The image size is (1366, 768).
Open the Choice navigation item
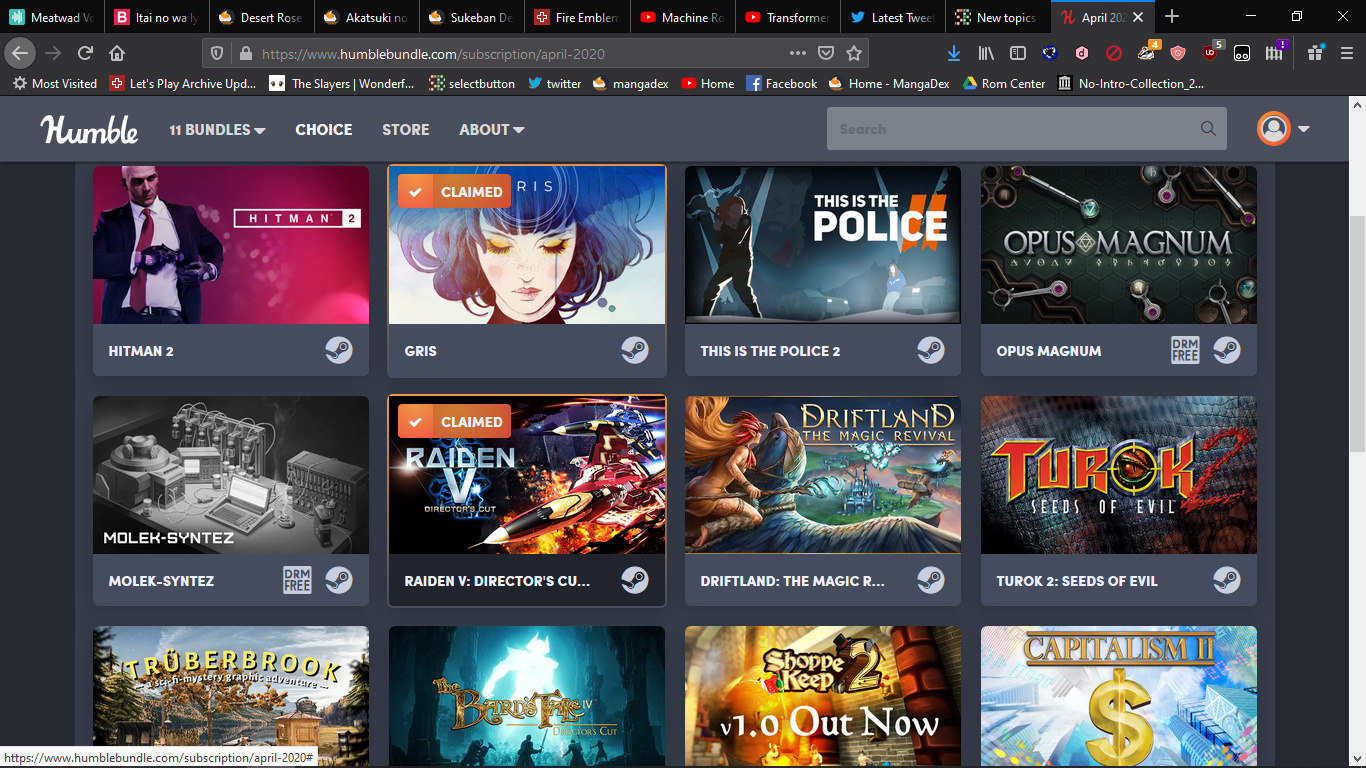323,130
